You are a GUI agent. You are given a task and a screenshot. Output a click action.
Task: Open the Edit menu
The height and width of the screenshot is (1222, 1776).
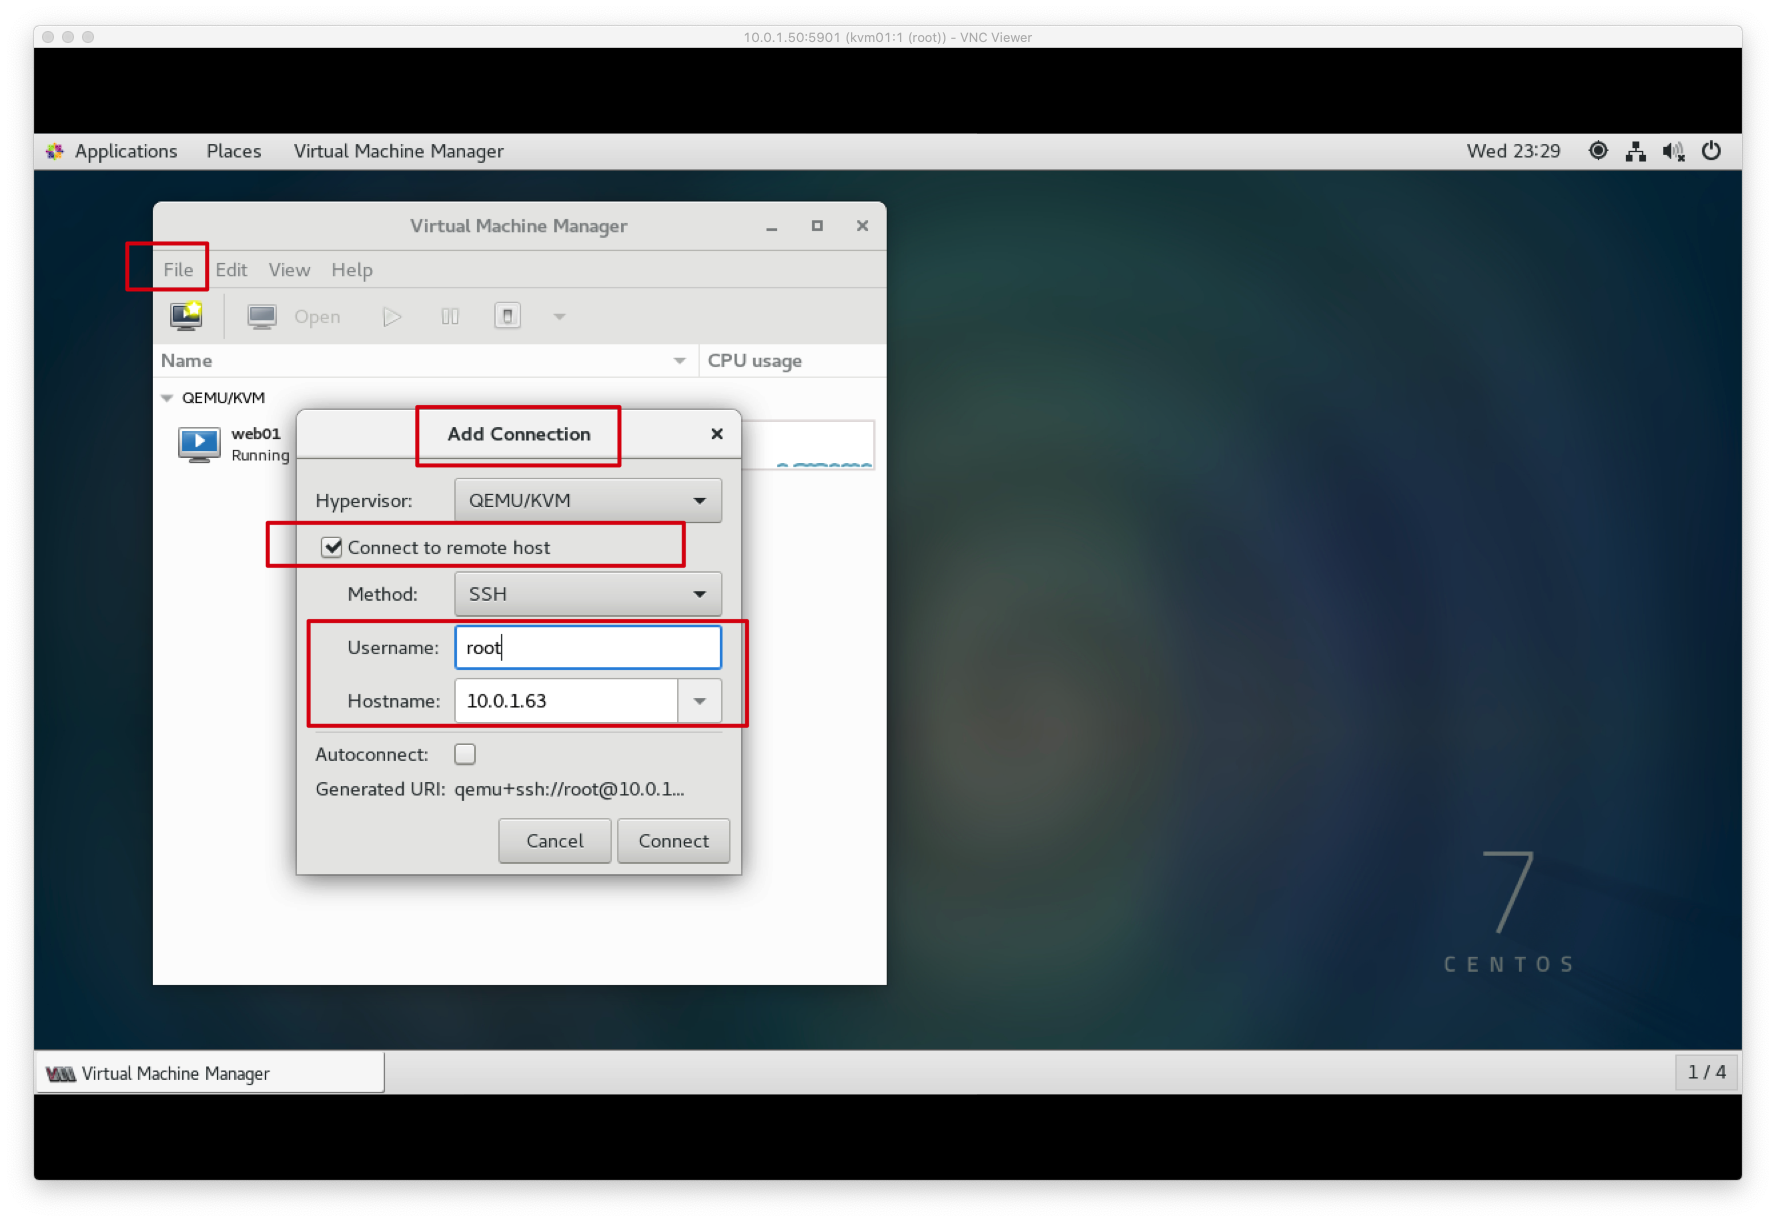[x=231, y=270]
